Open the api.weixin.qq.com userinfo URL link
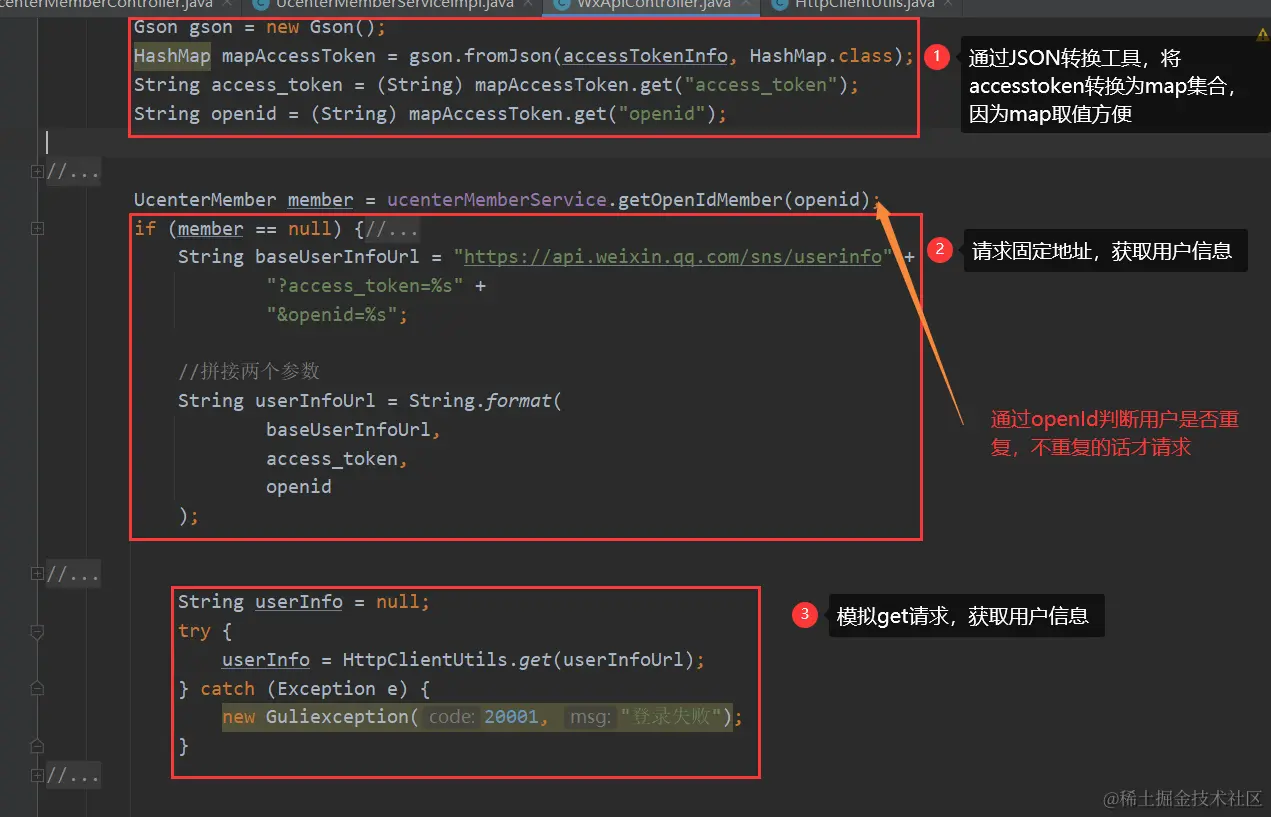 (x=673, y=257)
